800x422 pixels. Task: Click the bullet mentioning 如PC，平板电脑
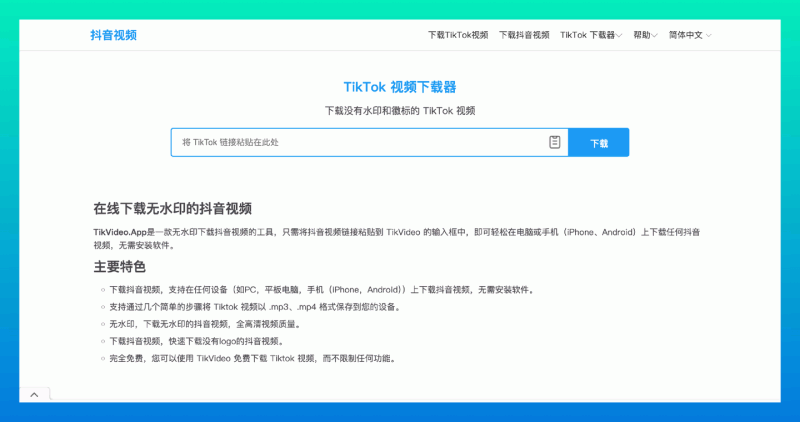click(322, 290)
